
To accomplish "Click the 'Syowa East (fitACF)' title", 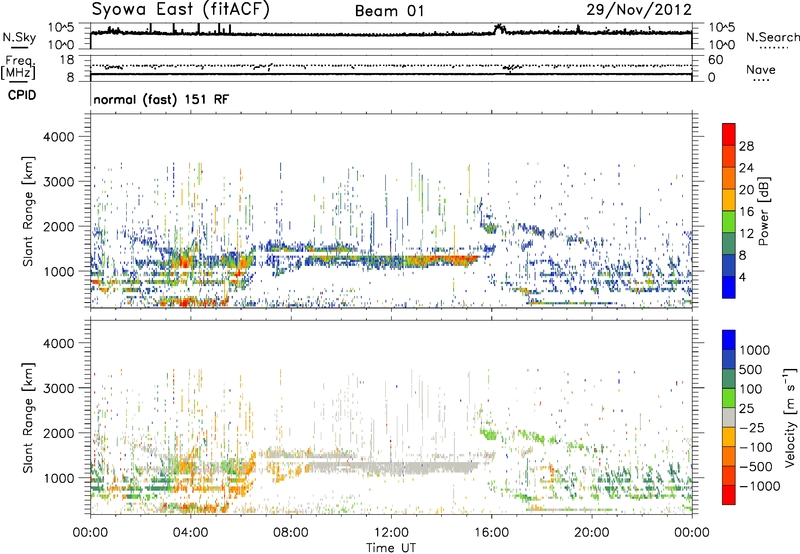I will [x=181, y=10].
